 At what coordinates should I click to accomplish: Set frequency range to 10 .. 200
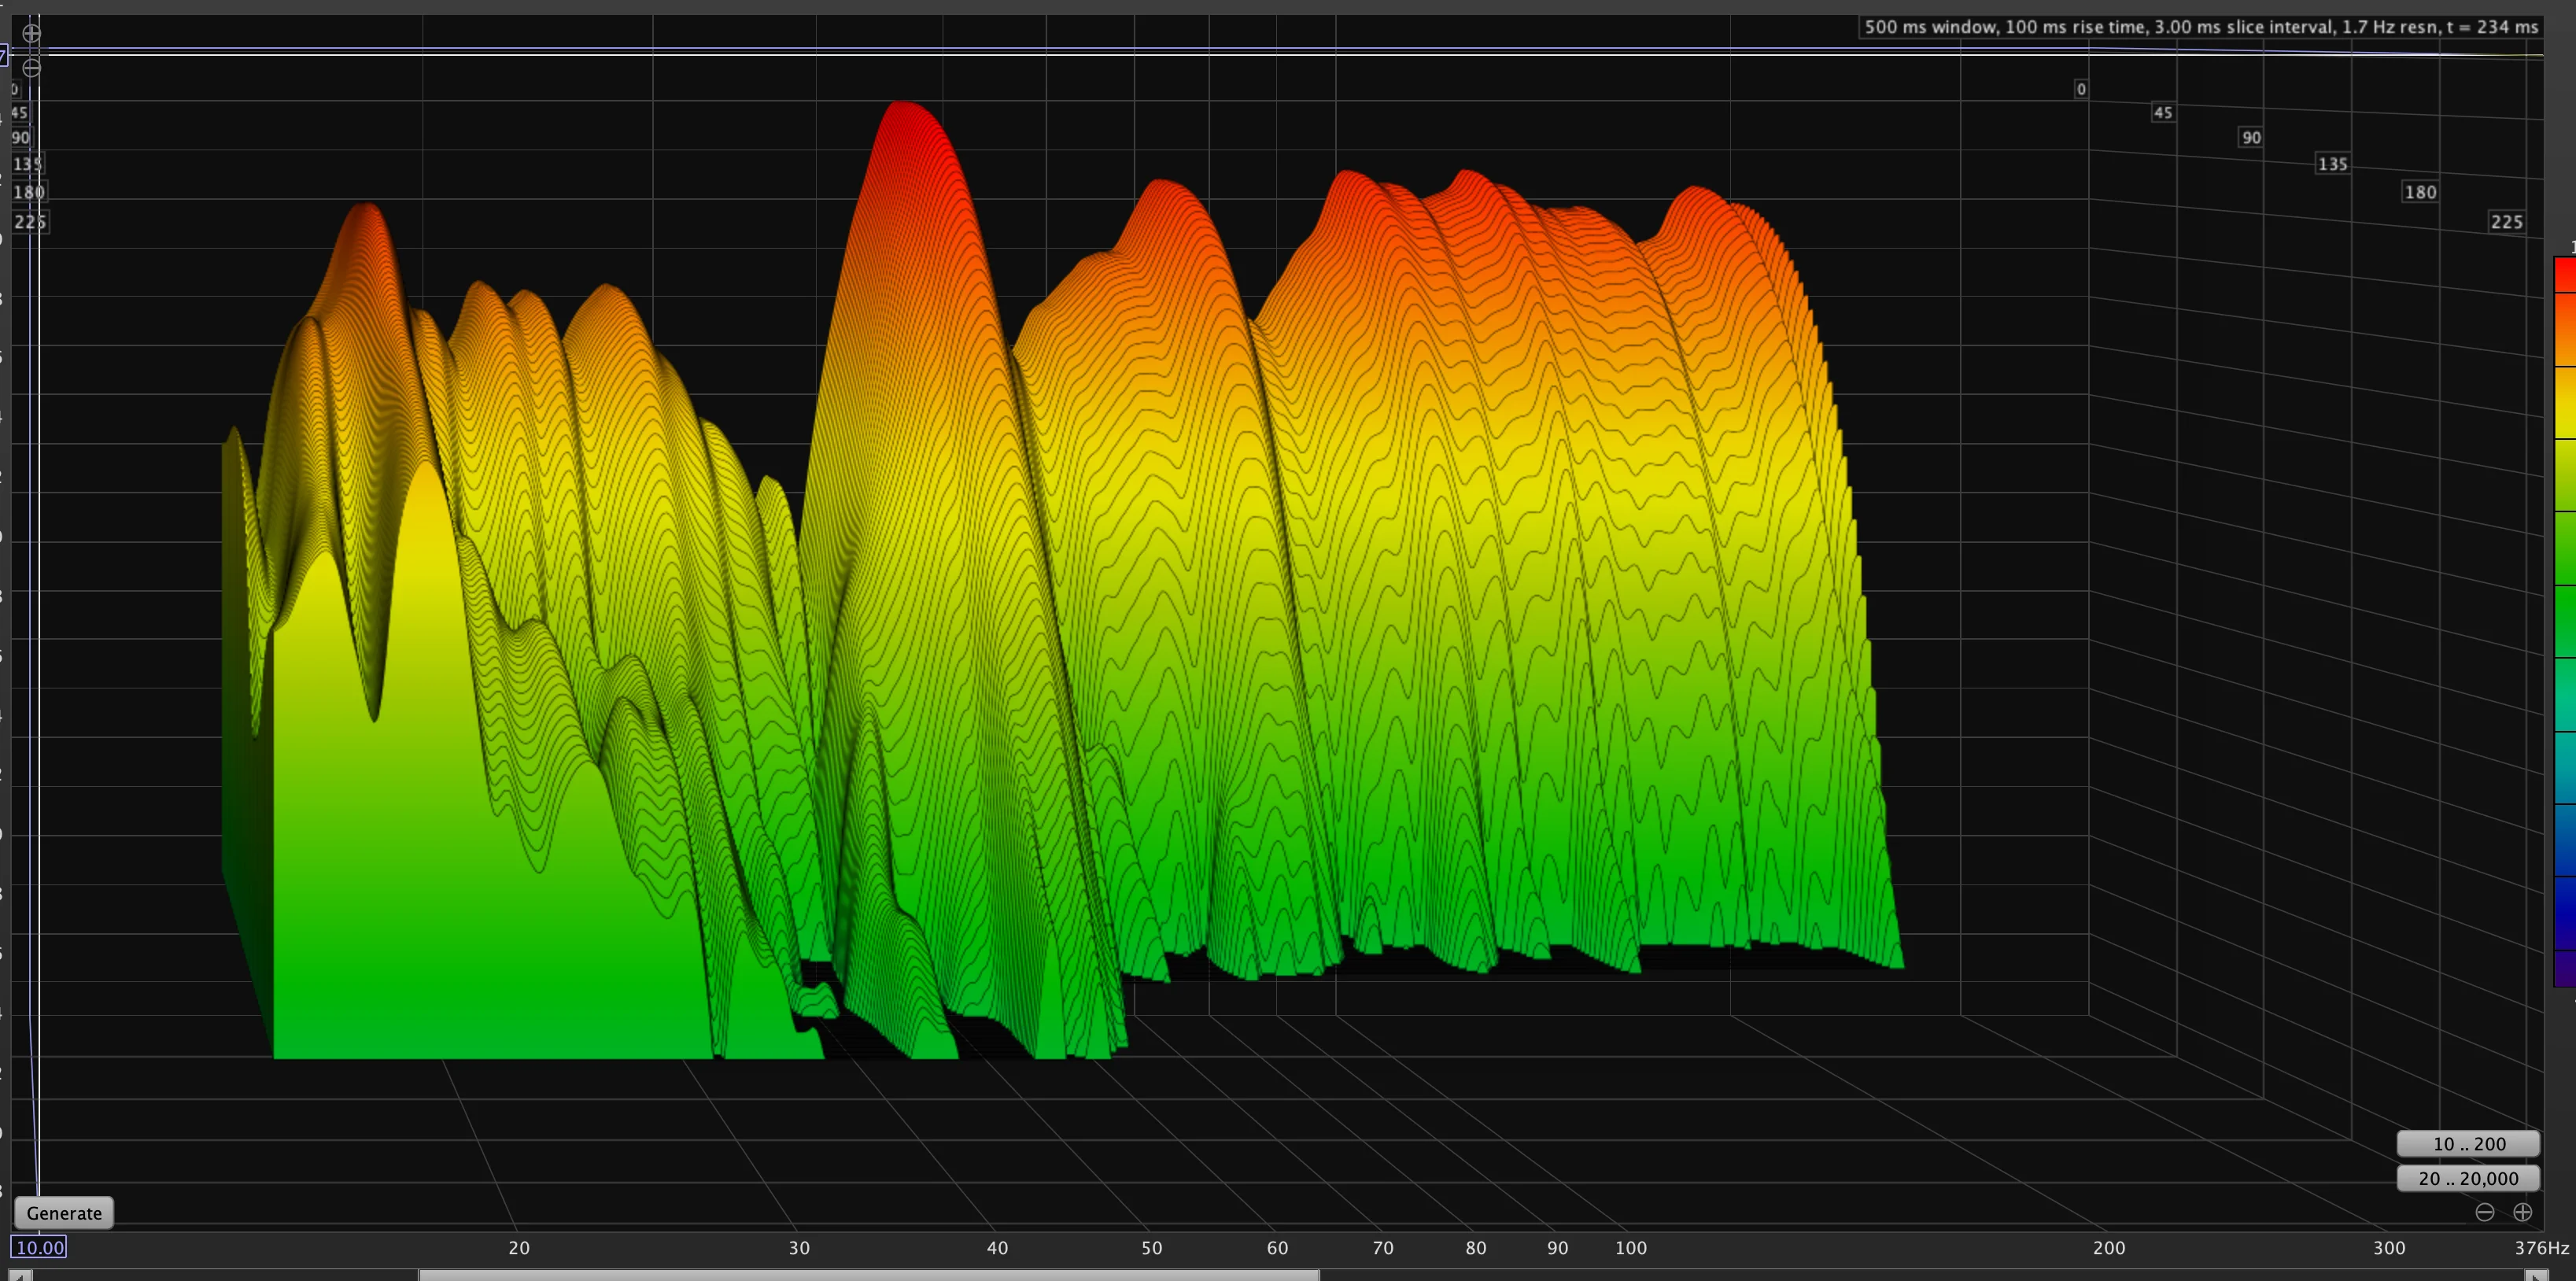click(x=2469, y=1144)
